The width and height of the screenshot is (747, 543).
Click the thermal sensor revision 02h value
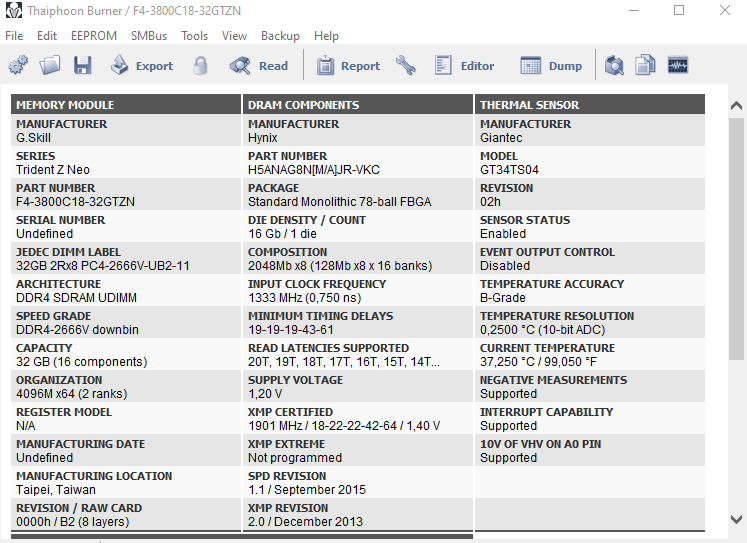click(490, 202)
